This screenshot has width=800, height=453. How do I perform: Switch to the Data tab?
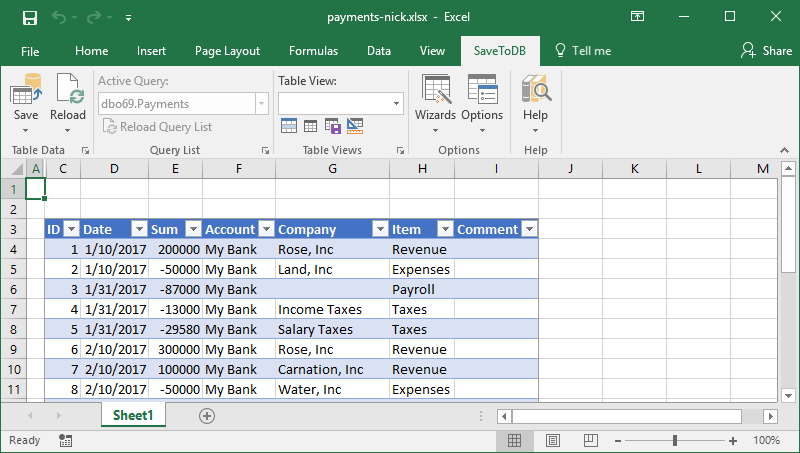(x=379, y=51)
